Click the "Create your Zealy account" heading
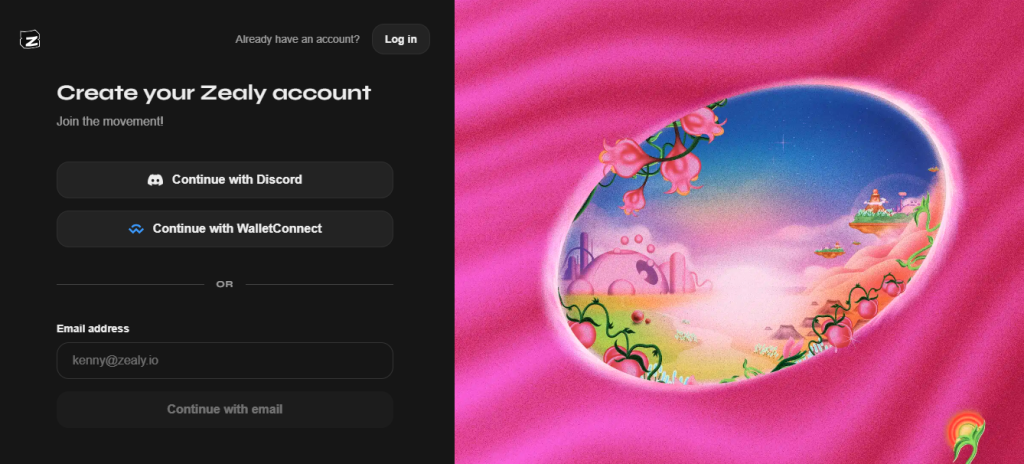This screenshot has width=1024, height=464. click(214, 93)
